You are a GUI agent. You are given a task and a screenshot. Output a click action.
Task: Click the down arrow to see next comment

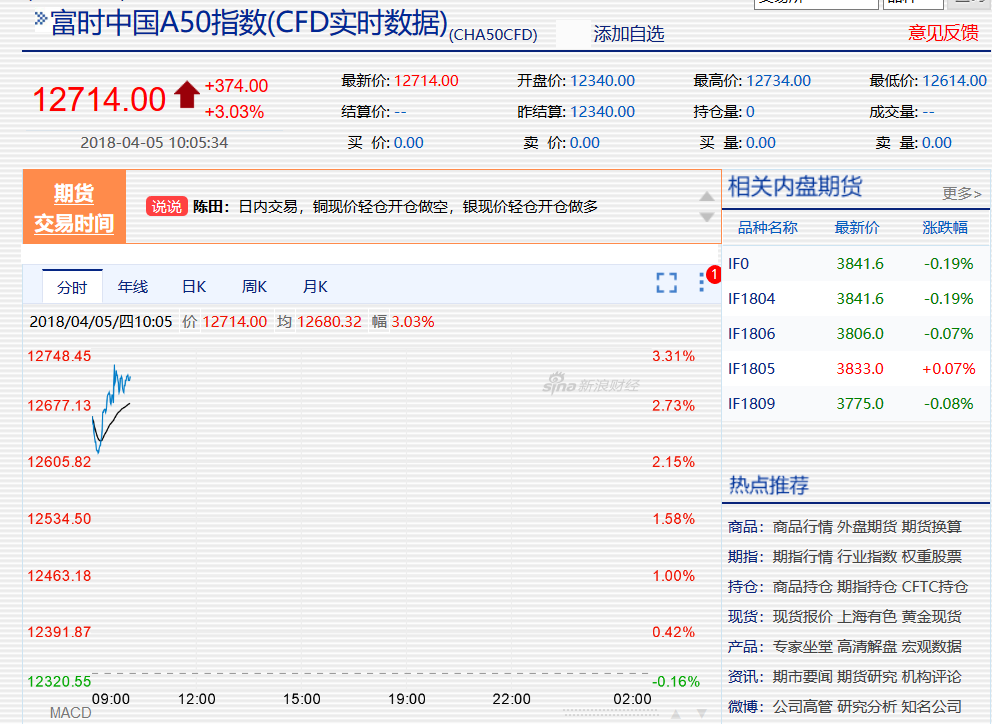pyautogui.click(x=707, y=217)
